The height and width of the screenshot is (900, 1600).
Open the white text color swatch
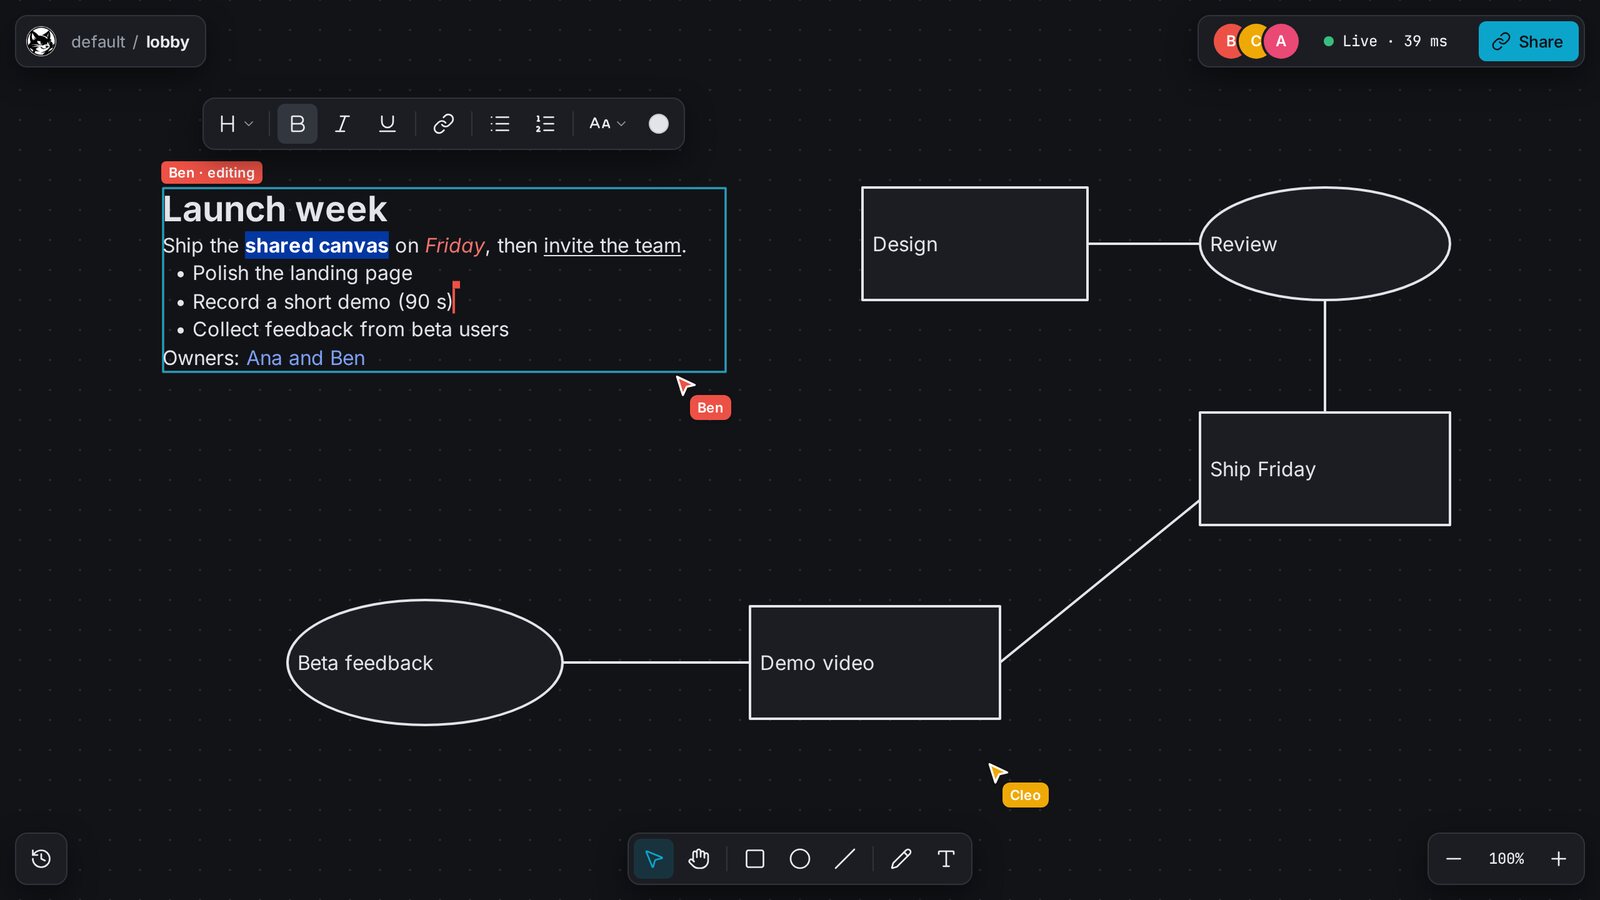pyautogui.click(x=658, y=124)
